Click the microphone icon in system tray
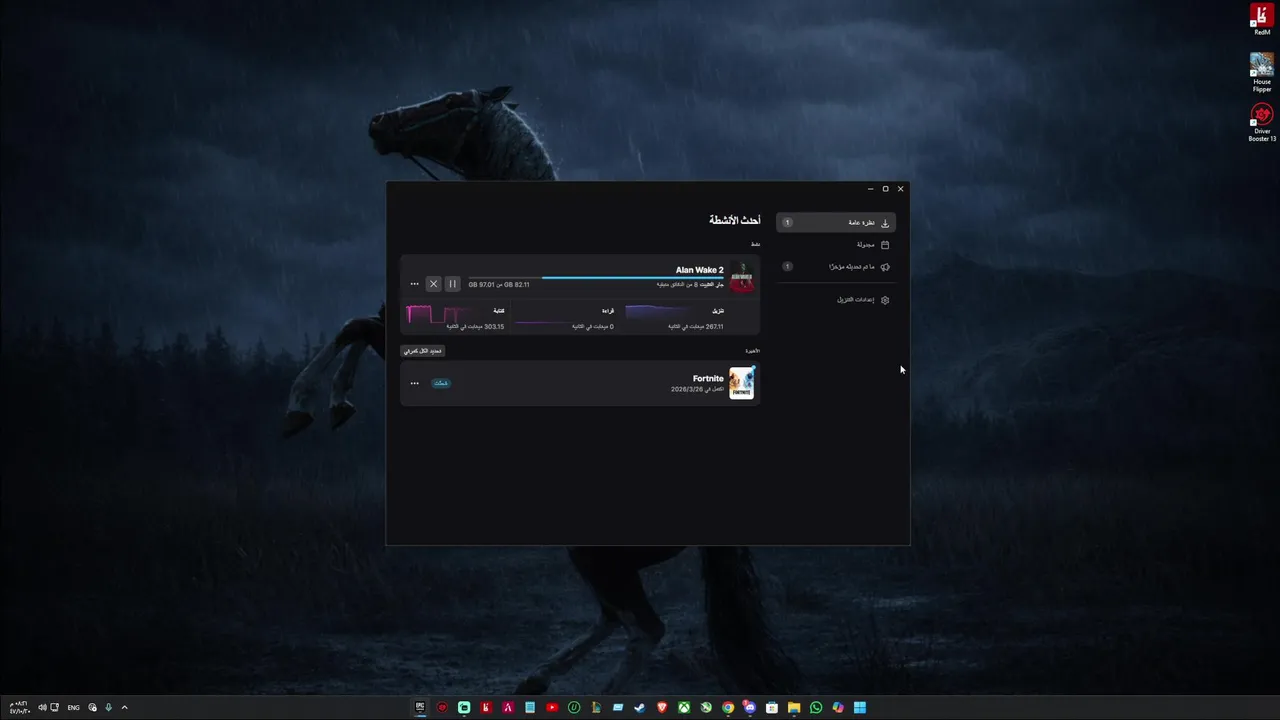Screen dimensions: 1280x720 (108, 707)
